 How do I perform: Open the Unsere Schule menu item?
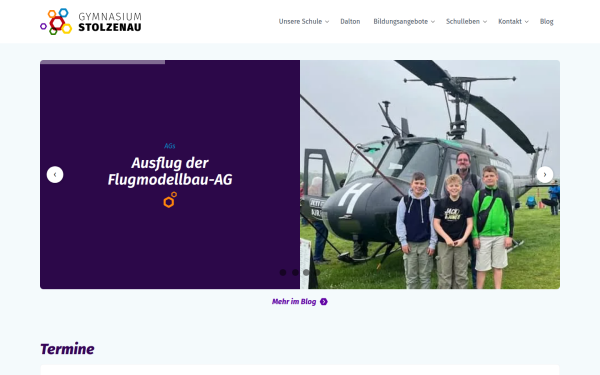click(300, 21)
